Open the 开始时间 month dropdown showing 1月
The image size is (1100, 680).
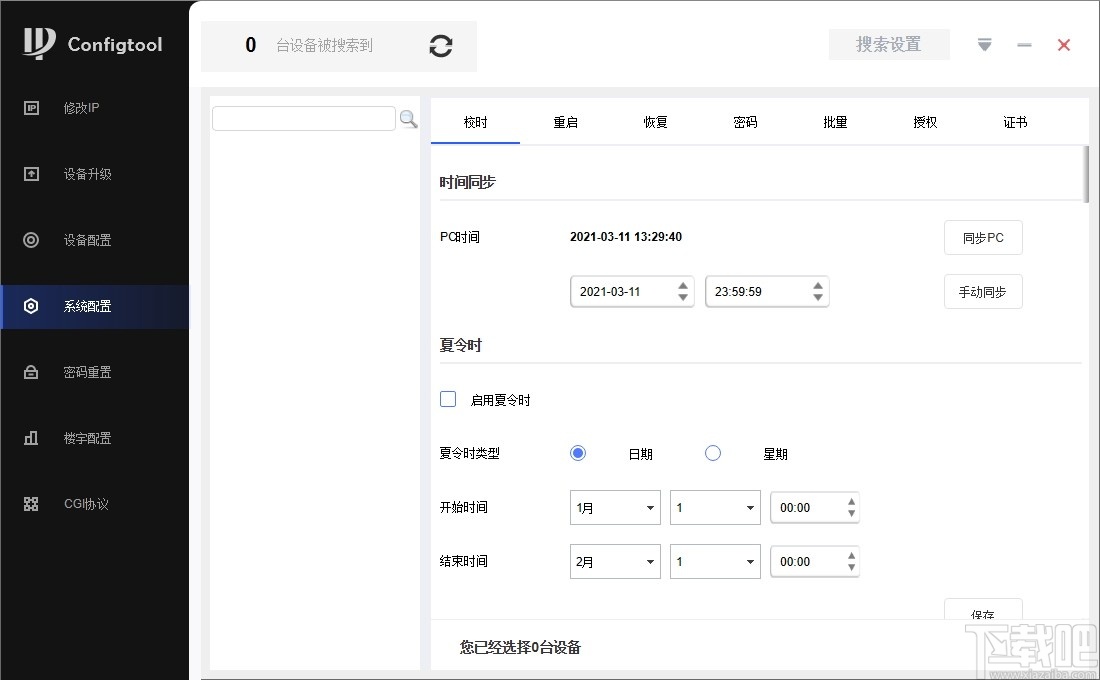[x=614, y=507]
